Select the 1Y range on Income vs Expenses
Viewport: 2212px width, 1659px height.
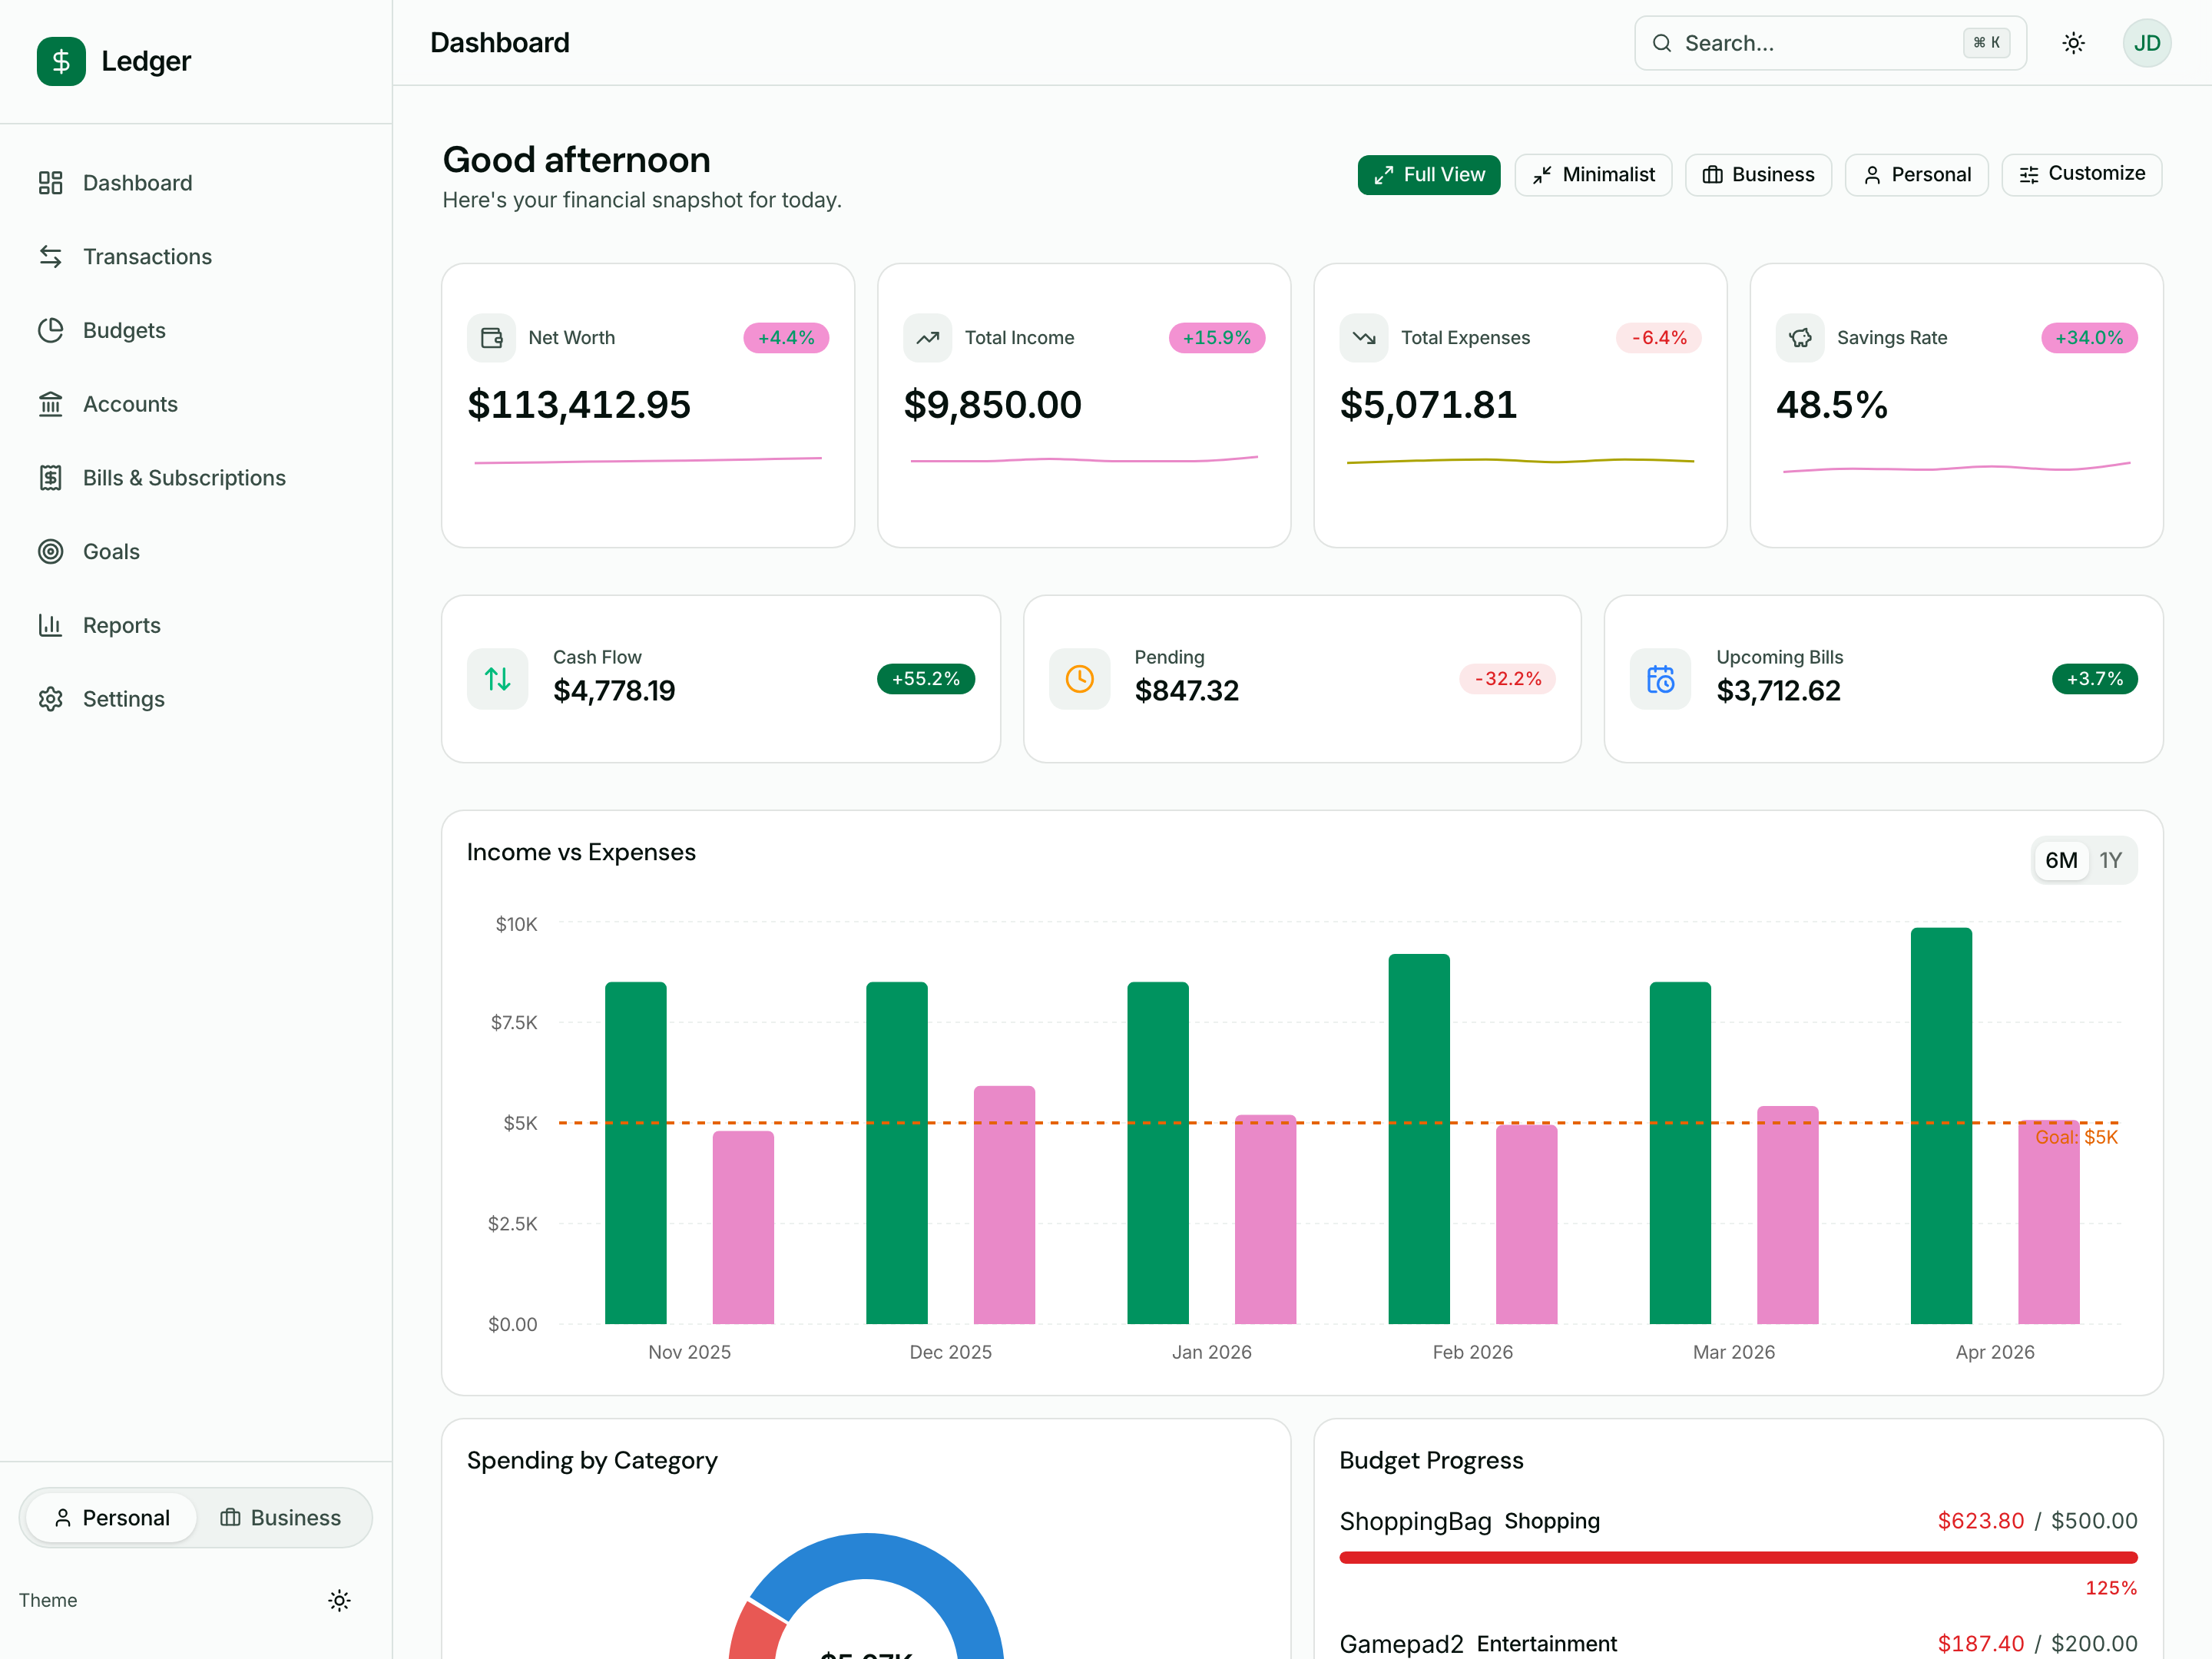point(2112,859)
